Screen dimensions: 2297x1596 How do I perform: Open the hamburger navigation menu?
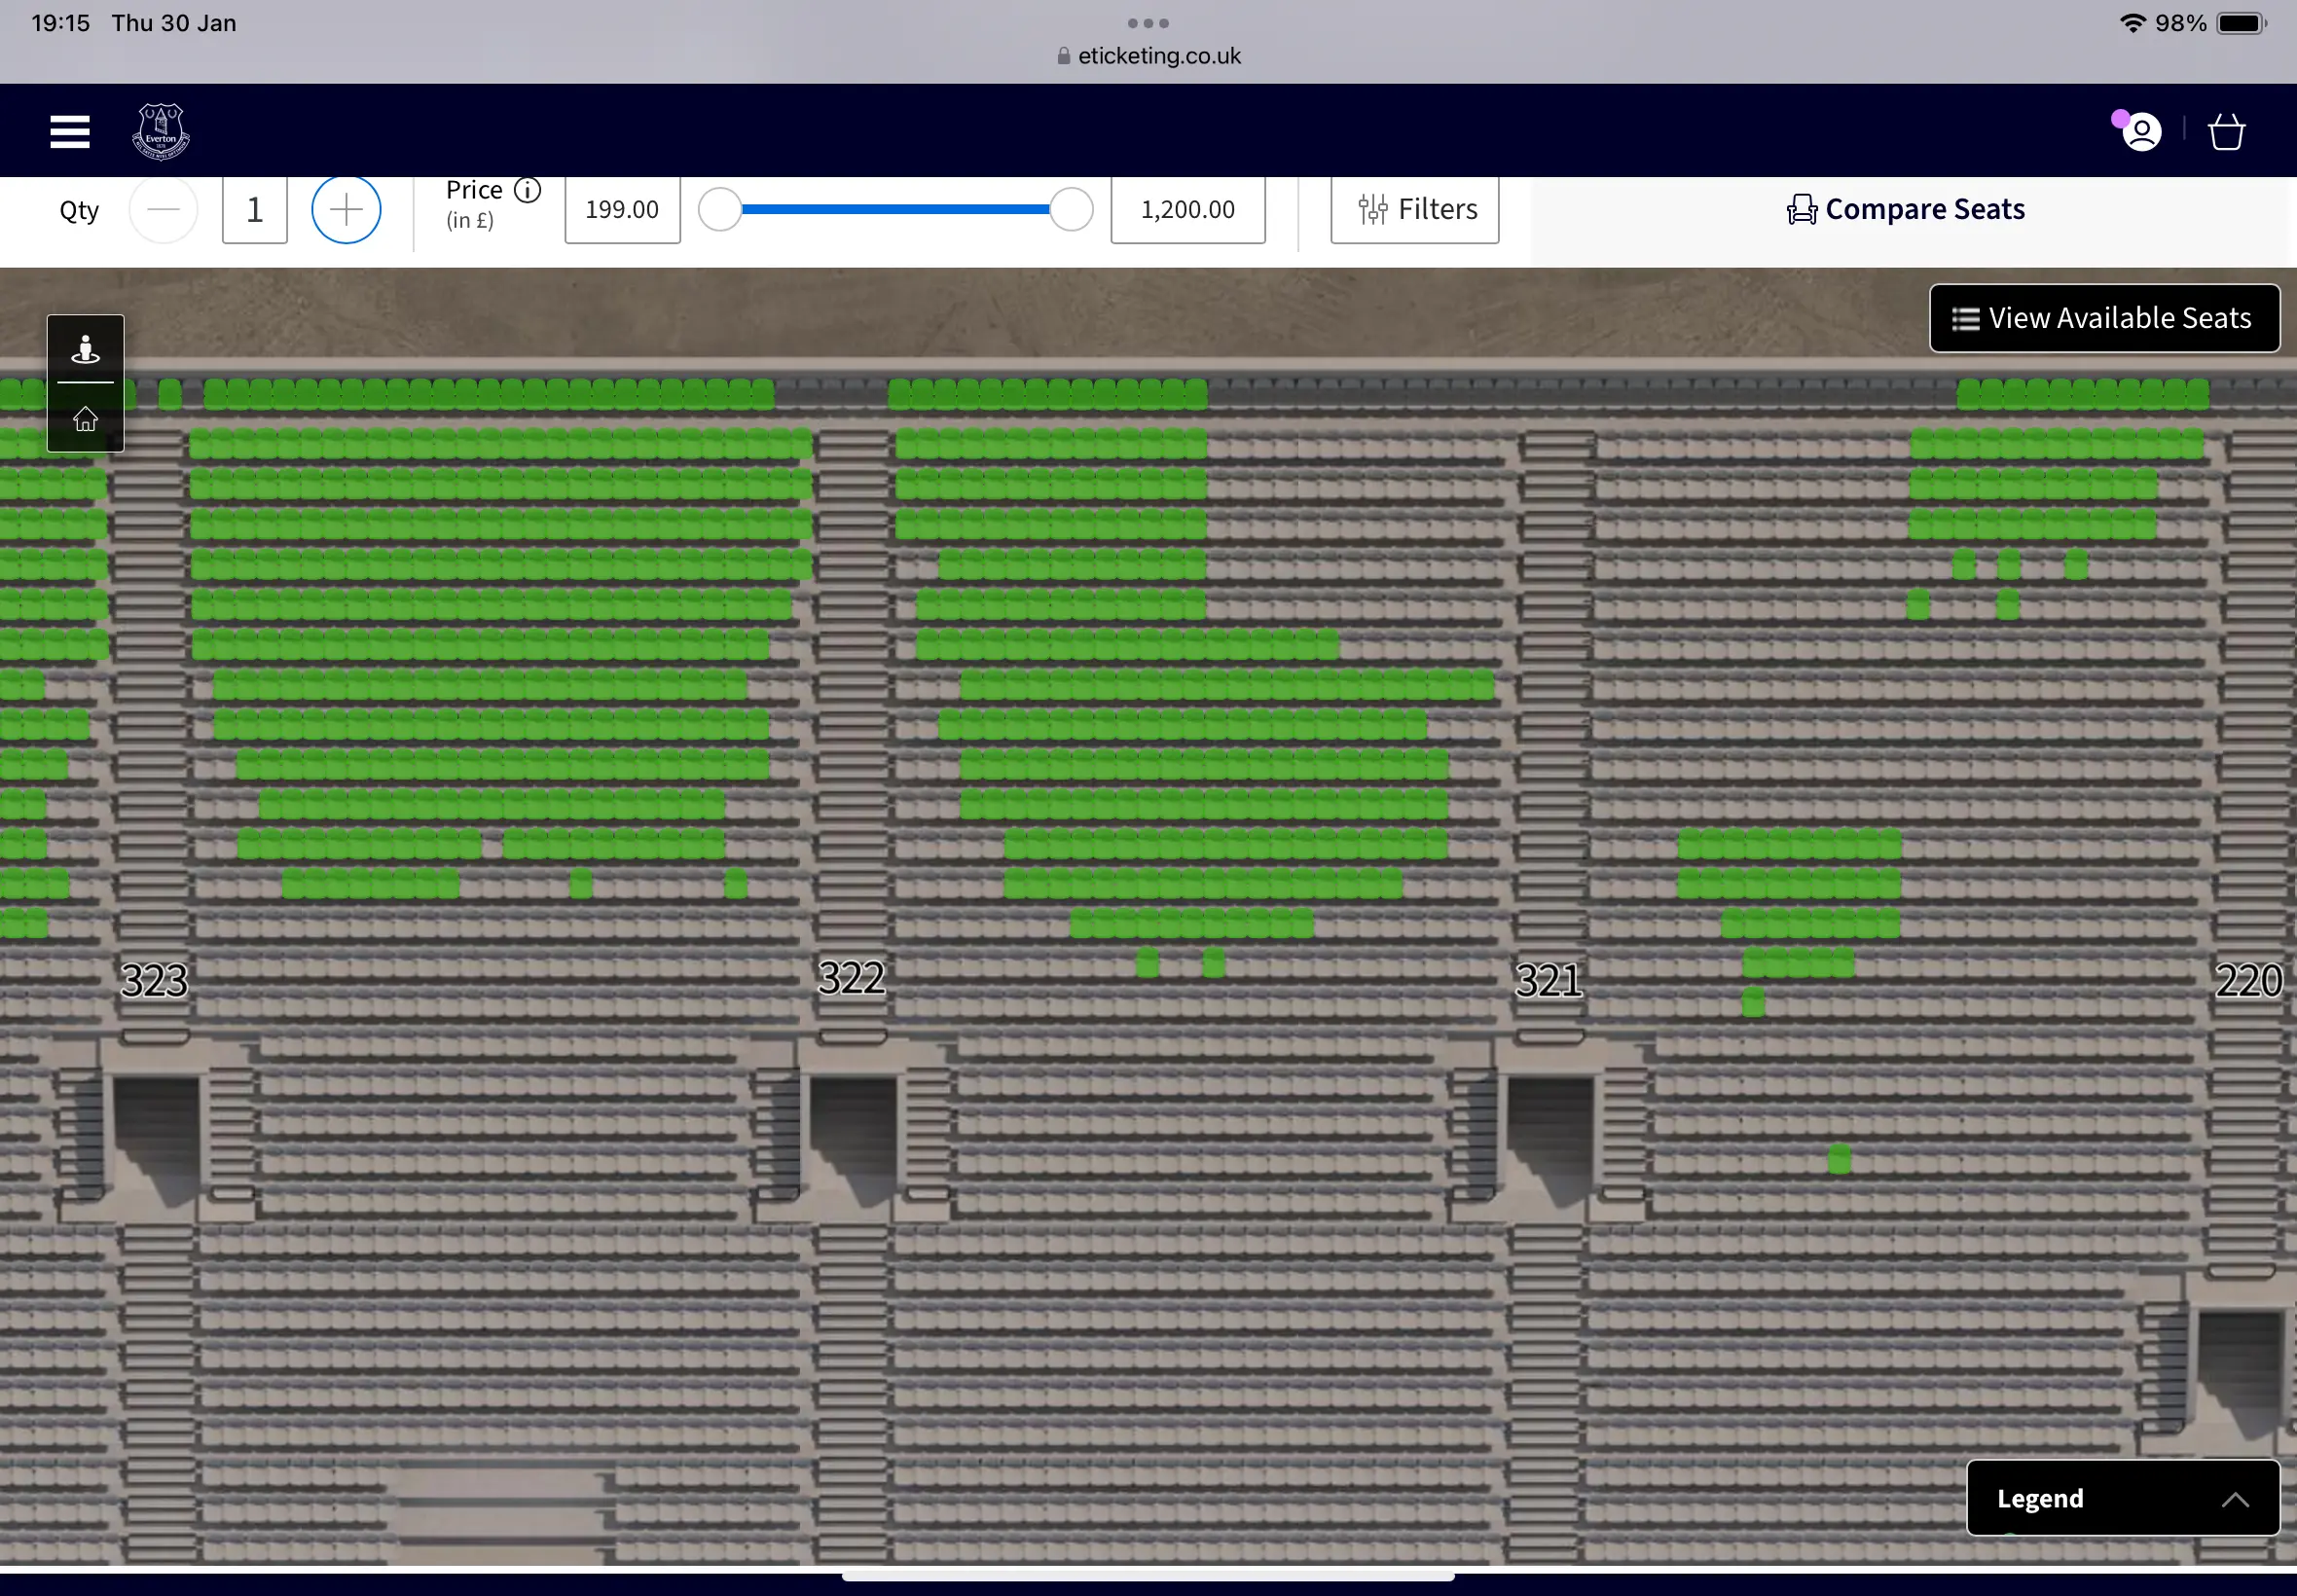click(x=70, y=132)
